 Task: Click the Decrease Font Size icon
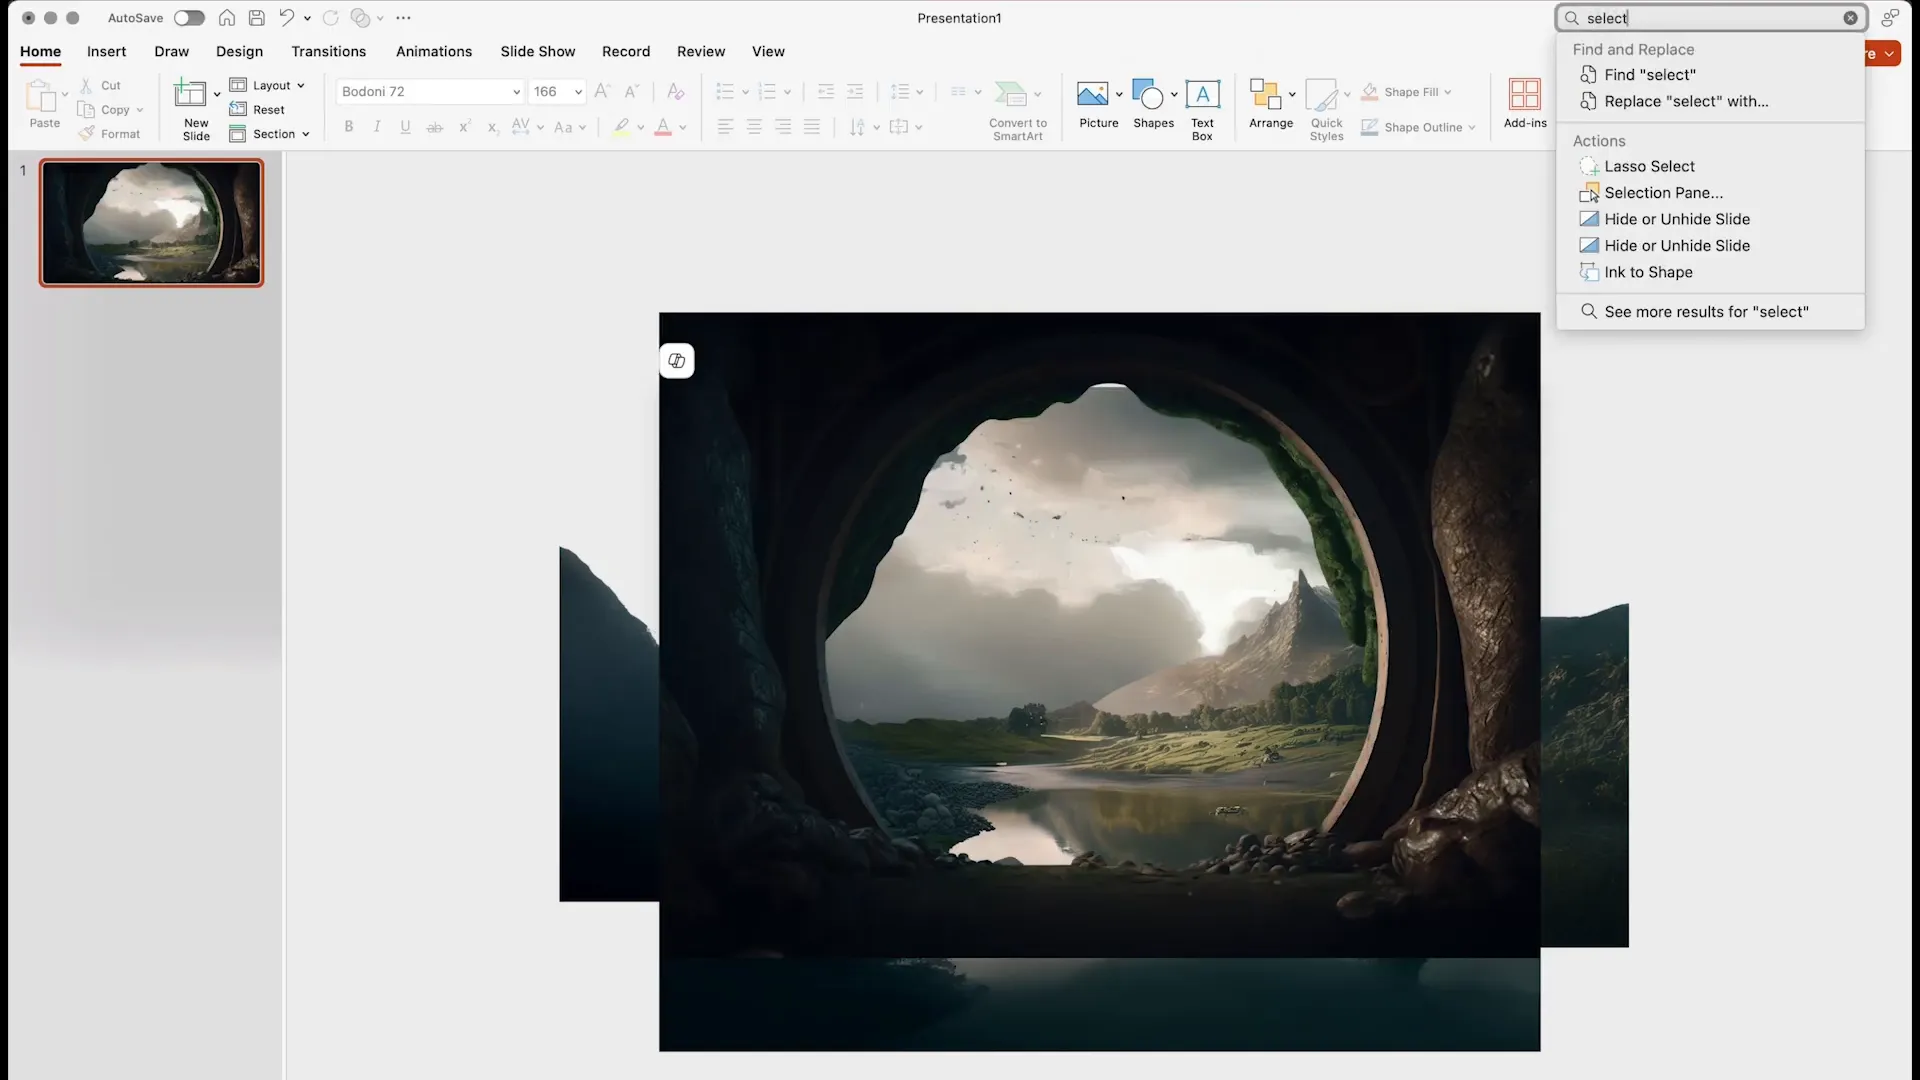pyautogui.click(x=632, y=91)
